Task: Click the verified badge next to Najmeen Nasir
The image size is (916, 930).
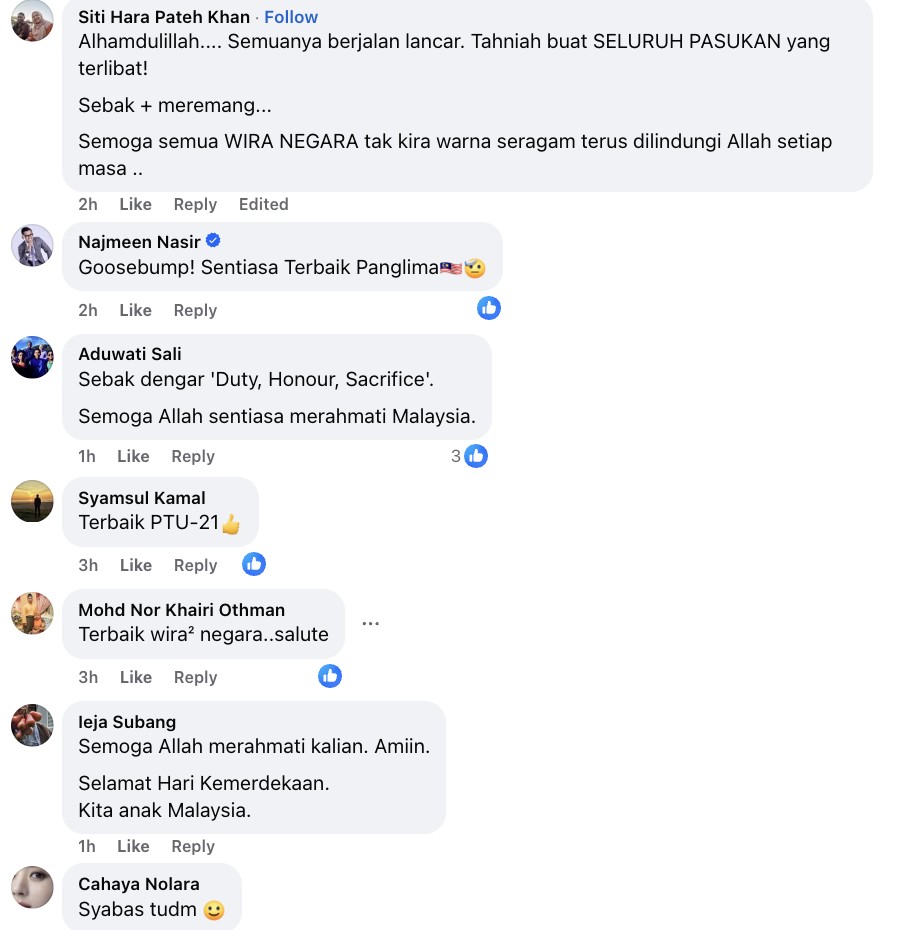Action: pyautogui.click(x=213, y=241)
